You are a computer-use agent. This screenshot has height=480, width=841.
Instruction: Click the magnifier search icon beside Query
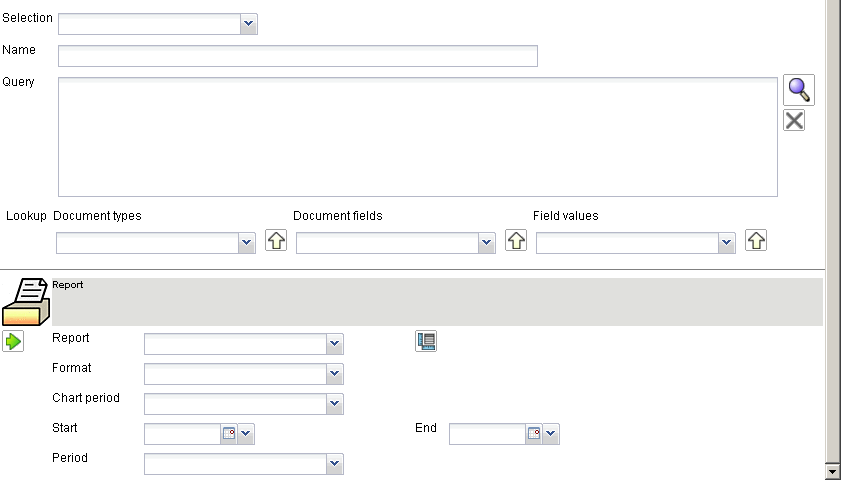[x=798, y=90]
